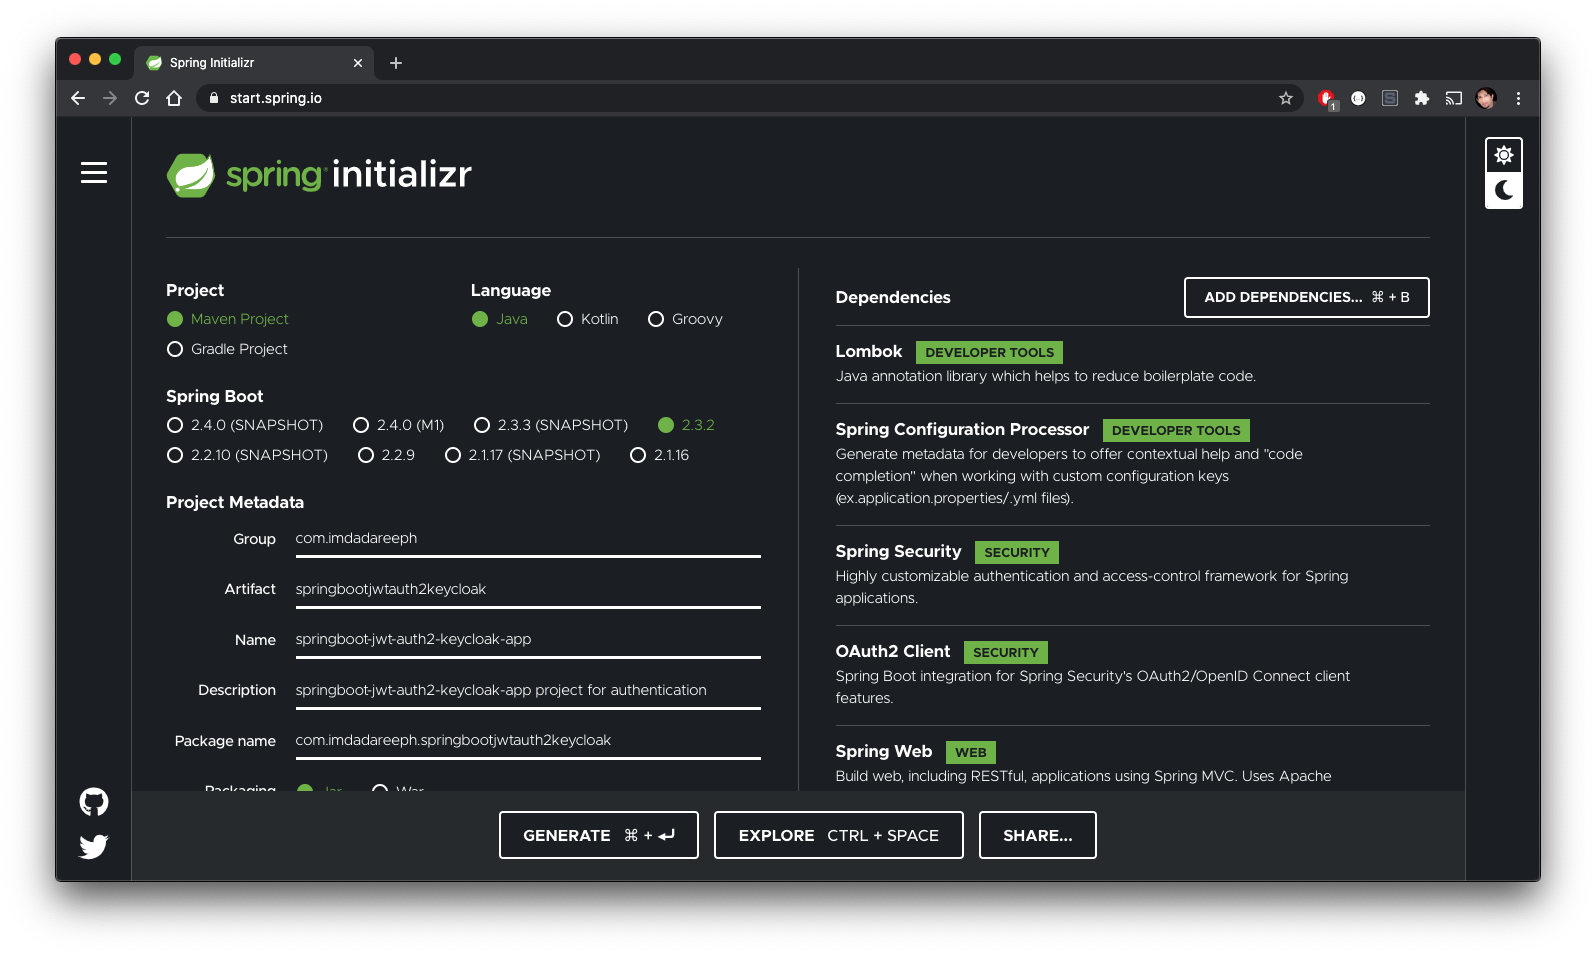The image size is (1596, 955).
Task: Edit the Name input field
Action: coord(528,640)
